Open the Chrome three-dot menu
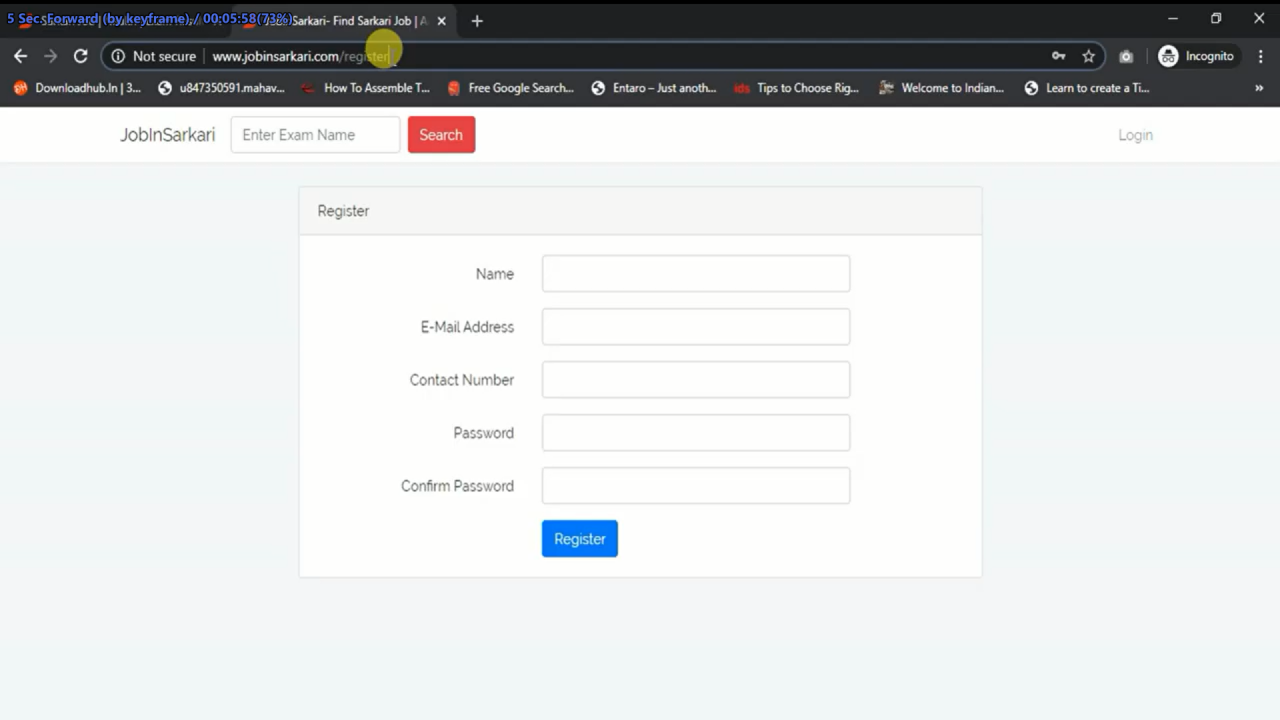The image size is (1280, 720). (x=1260, y=56)
